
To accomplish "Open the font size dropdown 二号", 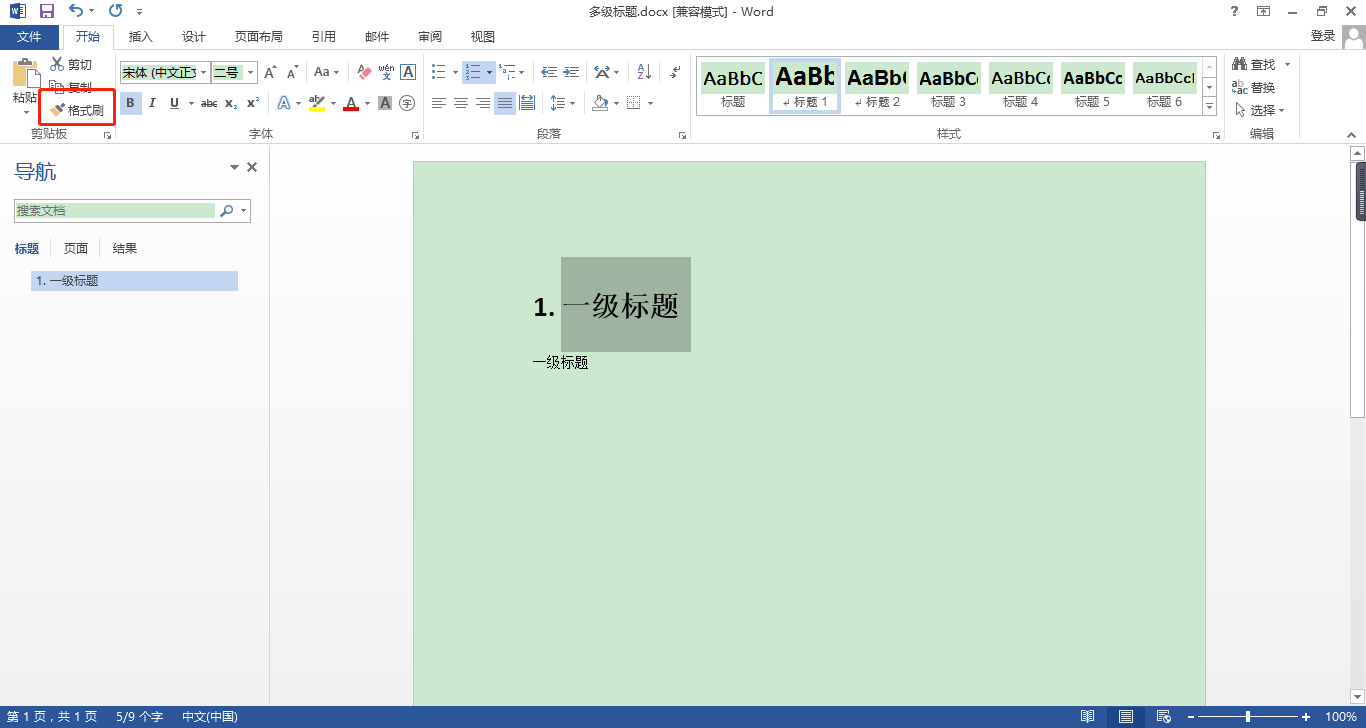I will click(251, 73).
